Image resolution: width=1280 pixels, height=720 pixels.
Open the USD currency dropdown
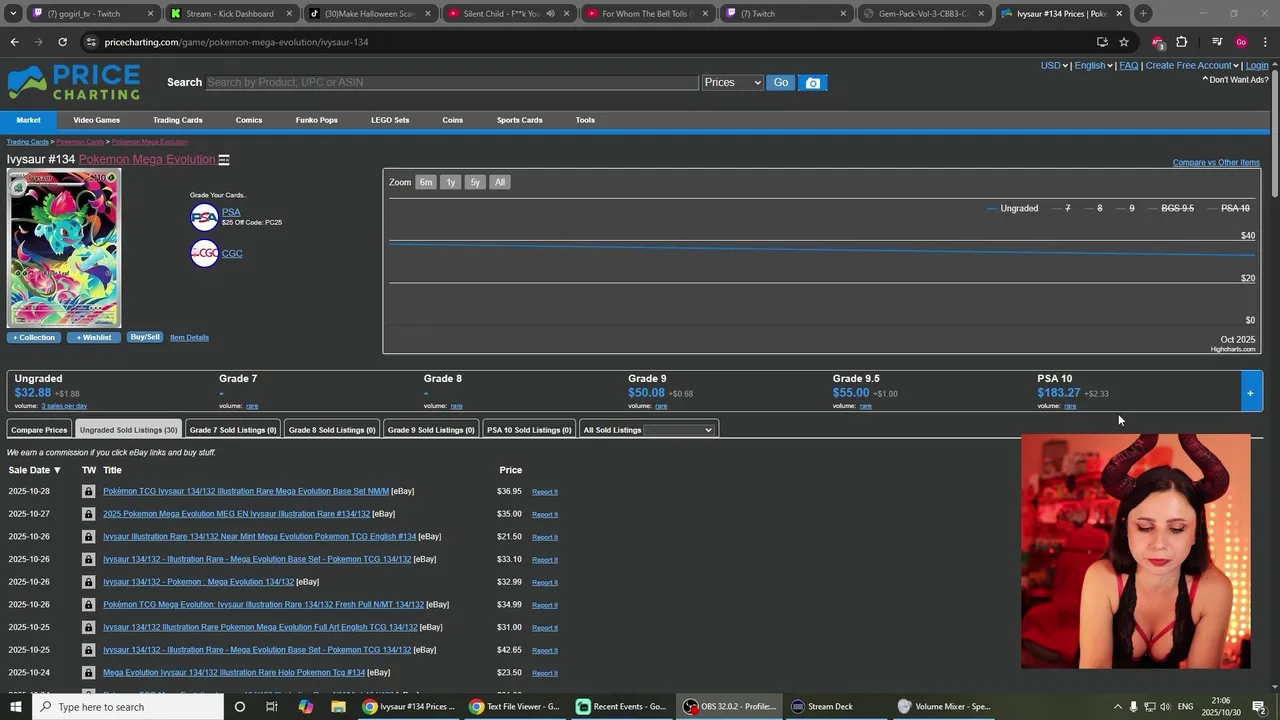(x=1053, y=65)
